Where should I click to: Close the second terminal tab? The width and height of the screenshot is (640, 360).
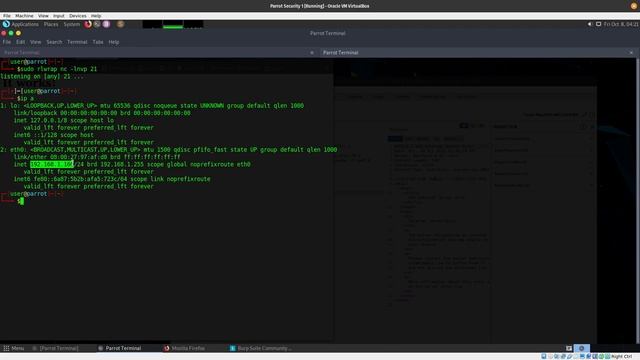coord(631,53)
